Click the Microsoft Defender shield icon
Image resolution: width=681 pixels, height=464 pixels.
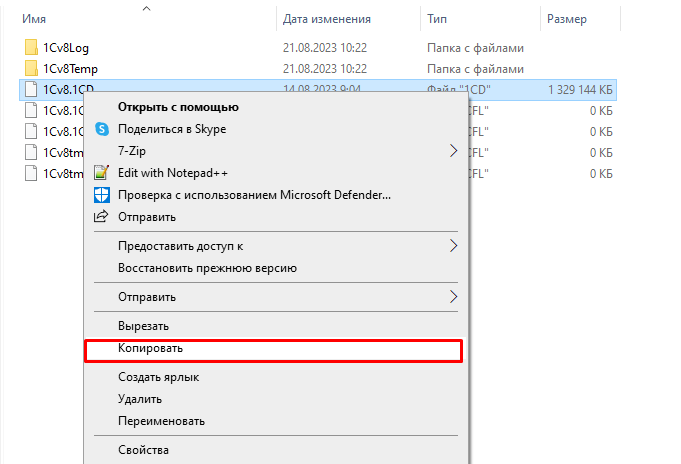[x=101, y=195]
